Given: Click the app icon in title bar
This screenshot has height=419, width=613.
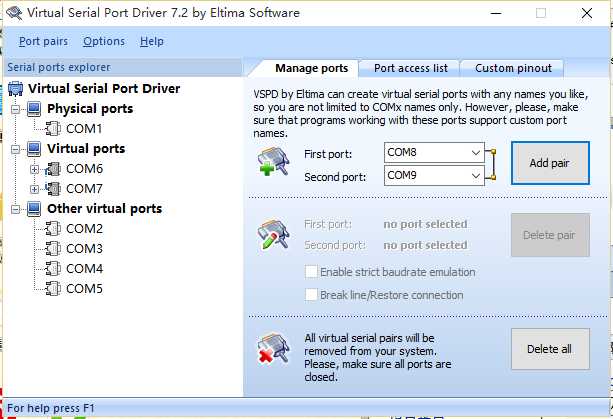Looking at the screenshot, I should (14, 13).
